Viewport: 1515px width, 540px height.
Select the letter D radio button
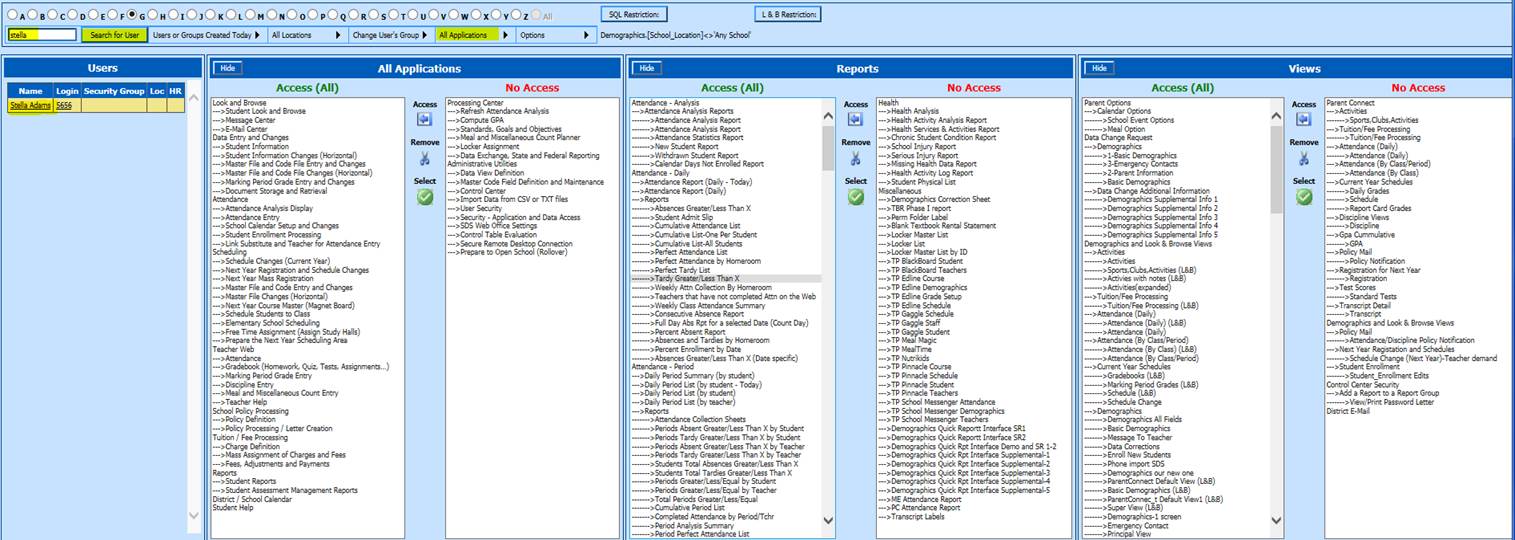coord(72,15)
